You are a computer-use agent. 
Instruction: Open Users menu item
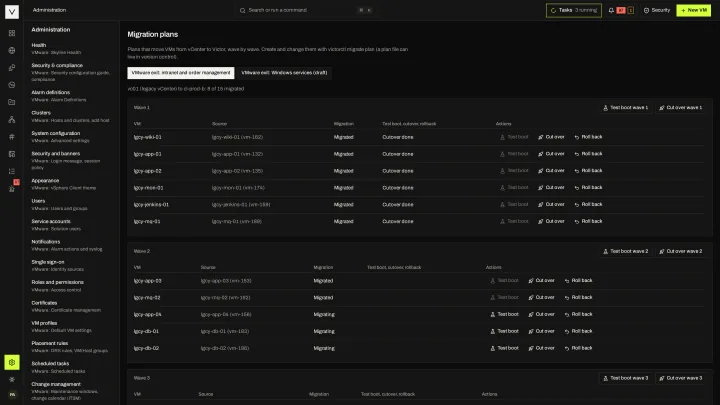pyautogui.click(x=71, y=204)
